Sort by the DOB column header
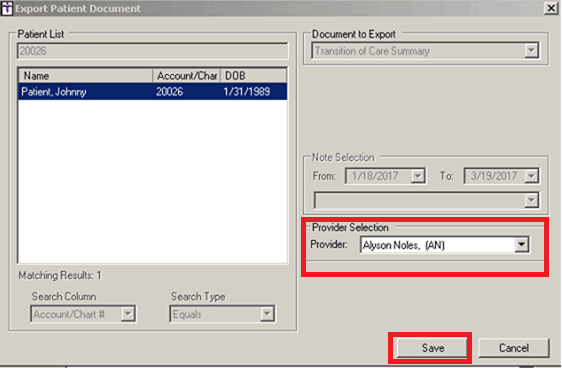562x368 pixels. 253,76
